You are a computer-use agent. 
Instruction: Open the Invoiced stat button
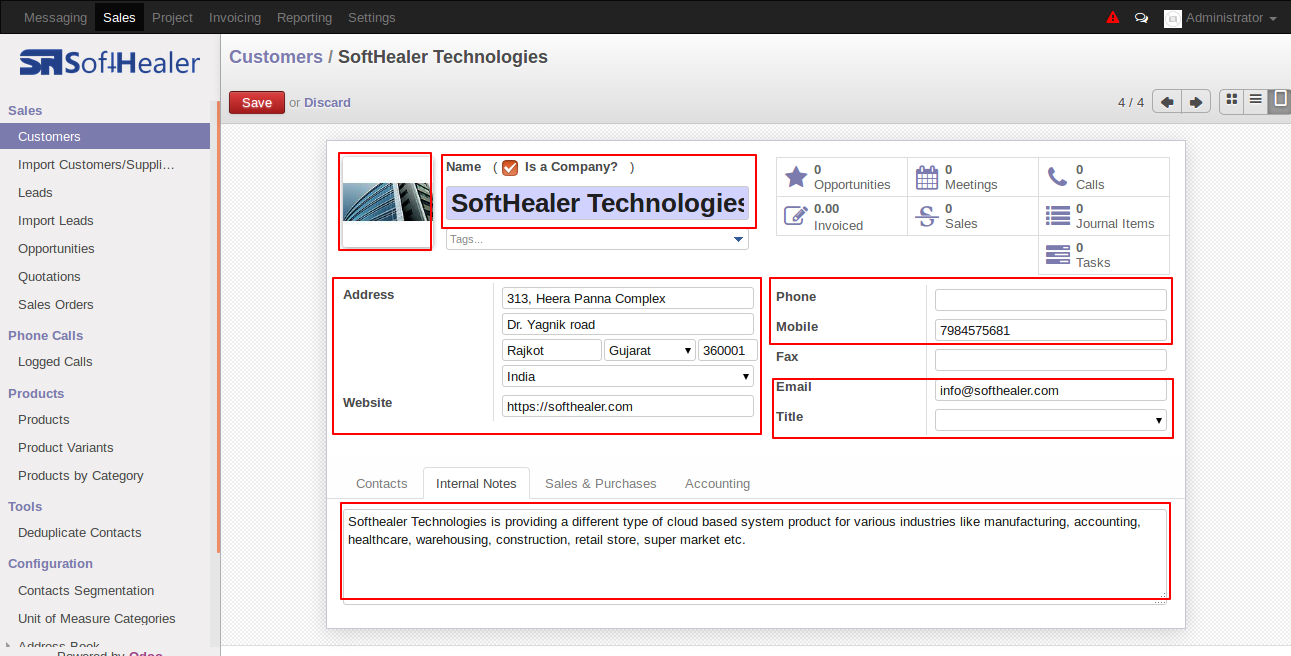842,216
